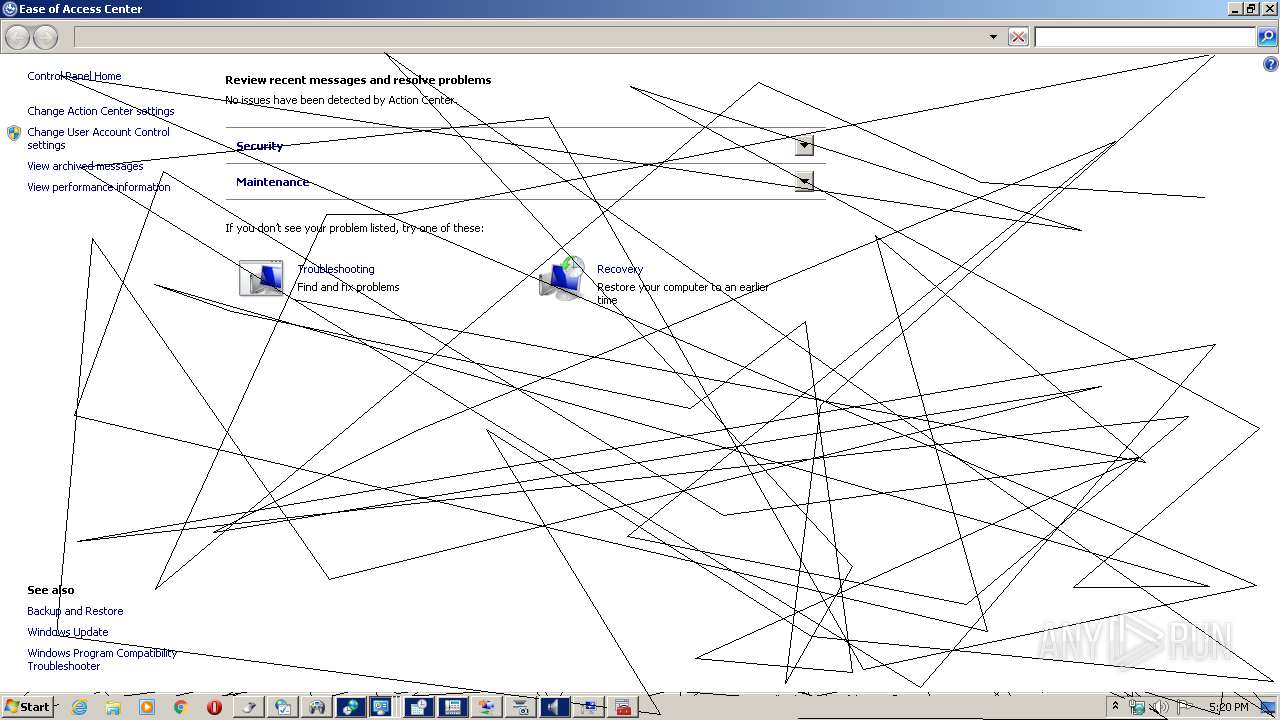Click the help question mark icon

pyautogui.click(x=1271, y=64)
